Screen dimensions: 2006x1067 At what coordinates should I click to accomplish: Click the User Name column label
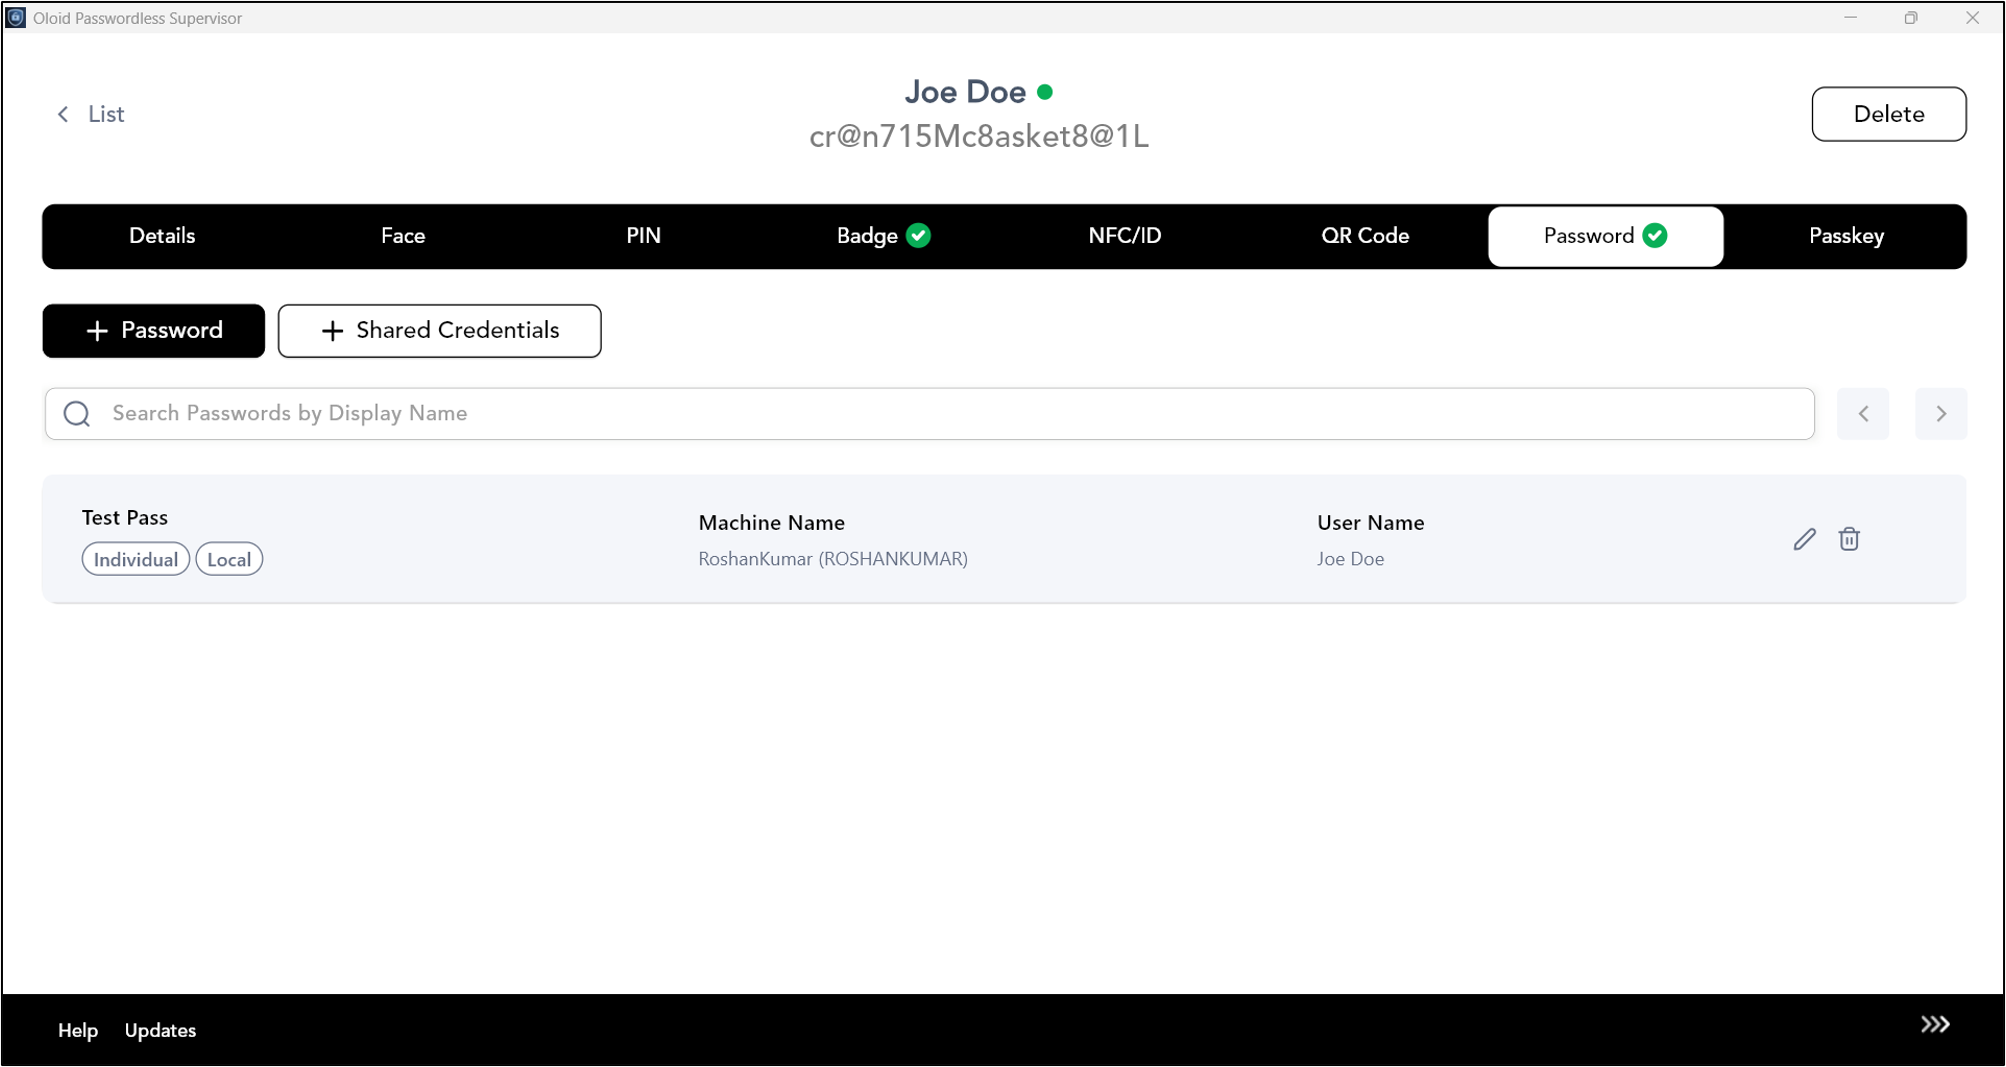pyautogui.click(x=1370, y=523)
